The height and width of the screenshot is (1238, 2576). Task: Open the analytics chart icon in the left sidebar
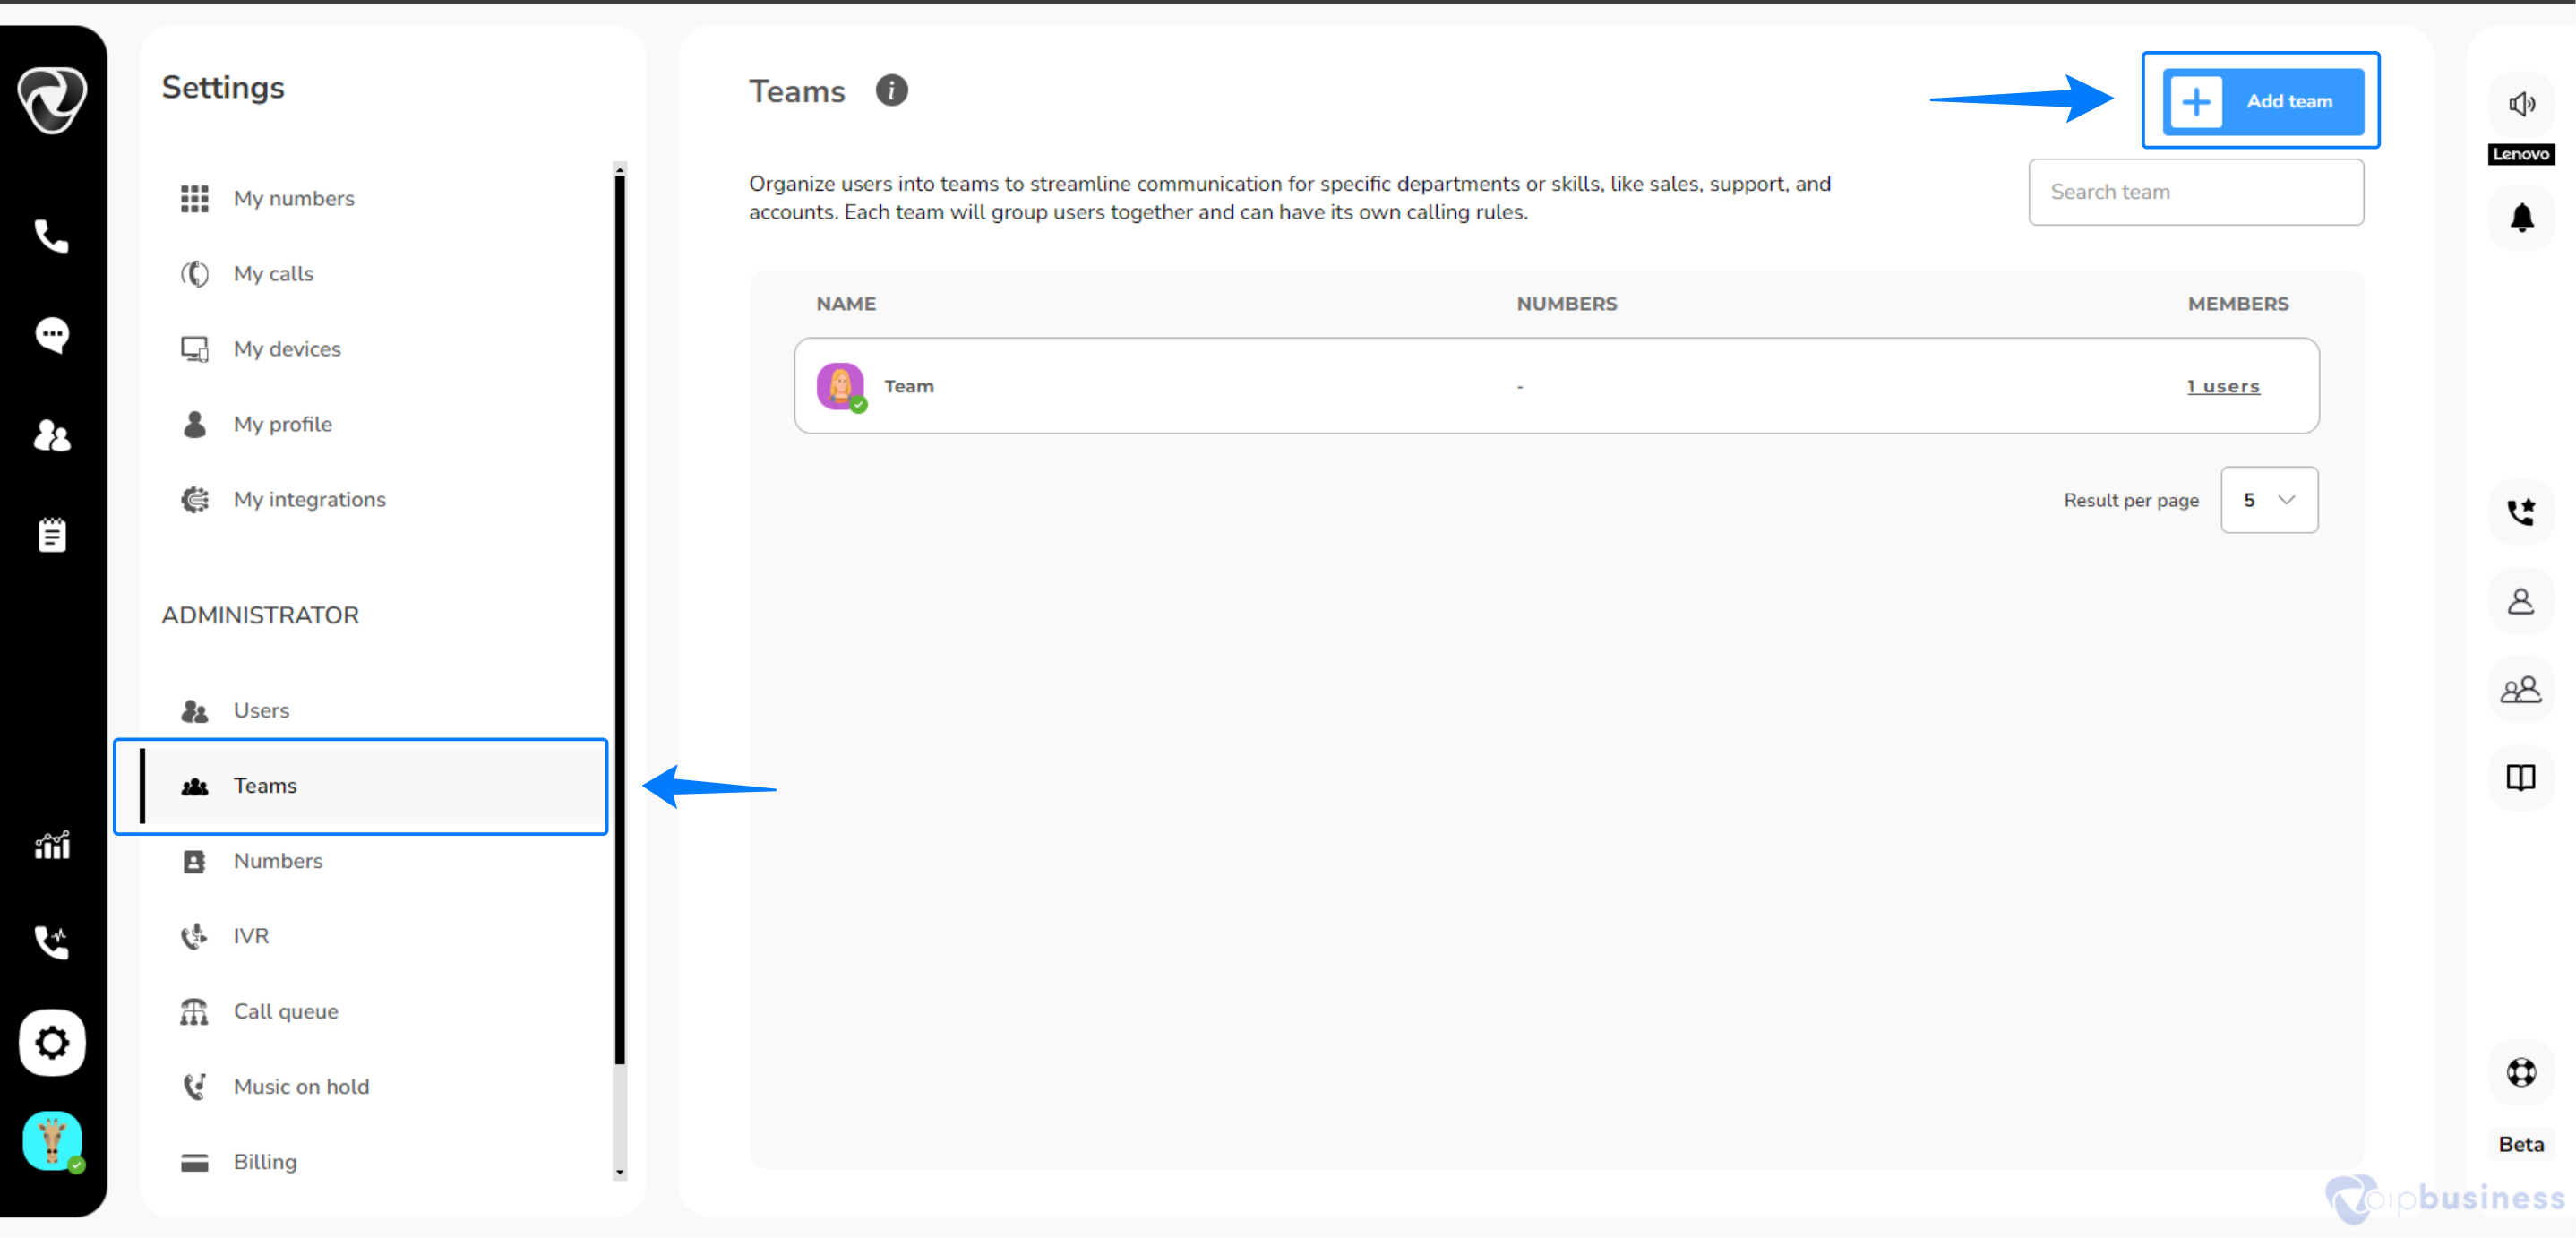[52, 846]
